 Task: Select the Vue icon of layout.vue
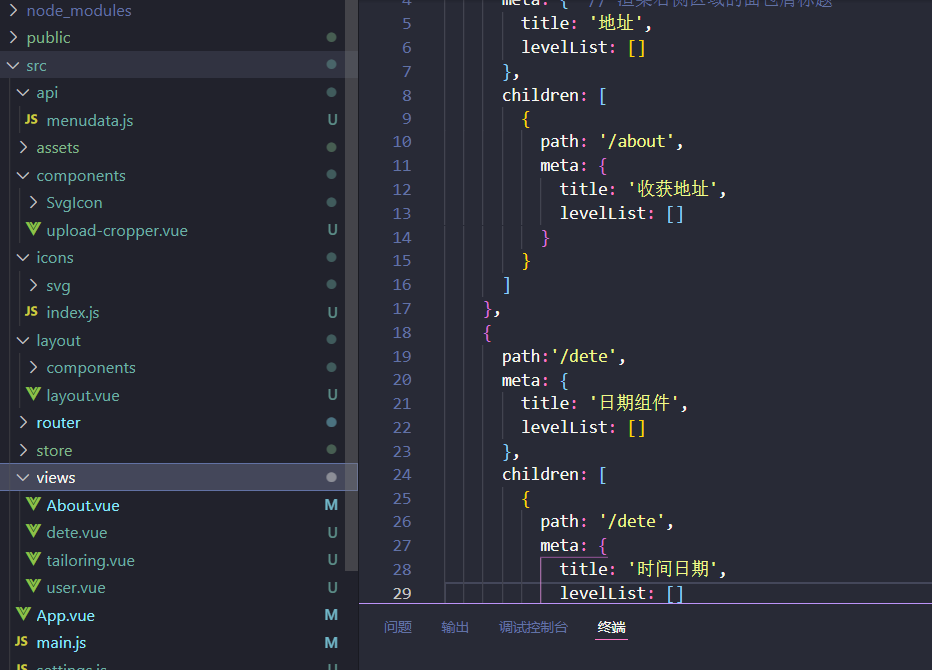33,395
